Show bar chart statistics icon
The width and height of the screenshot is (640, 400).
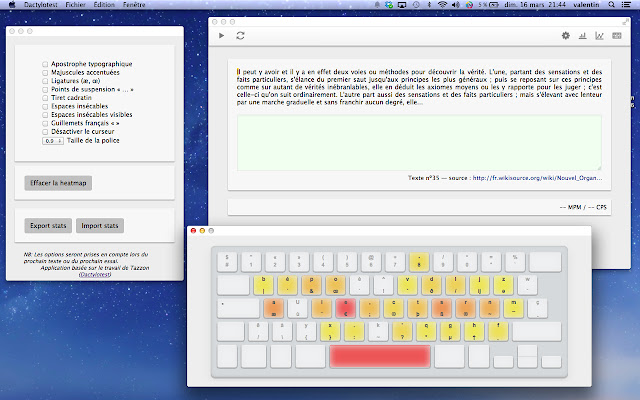582,36
